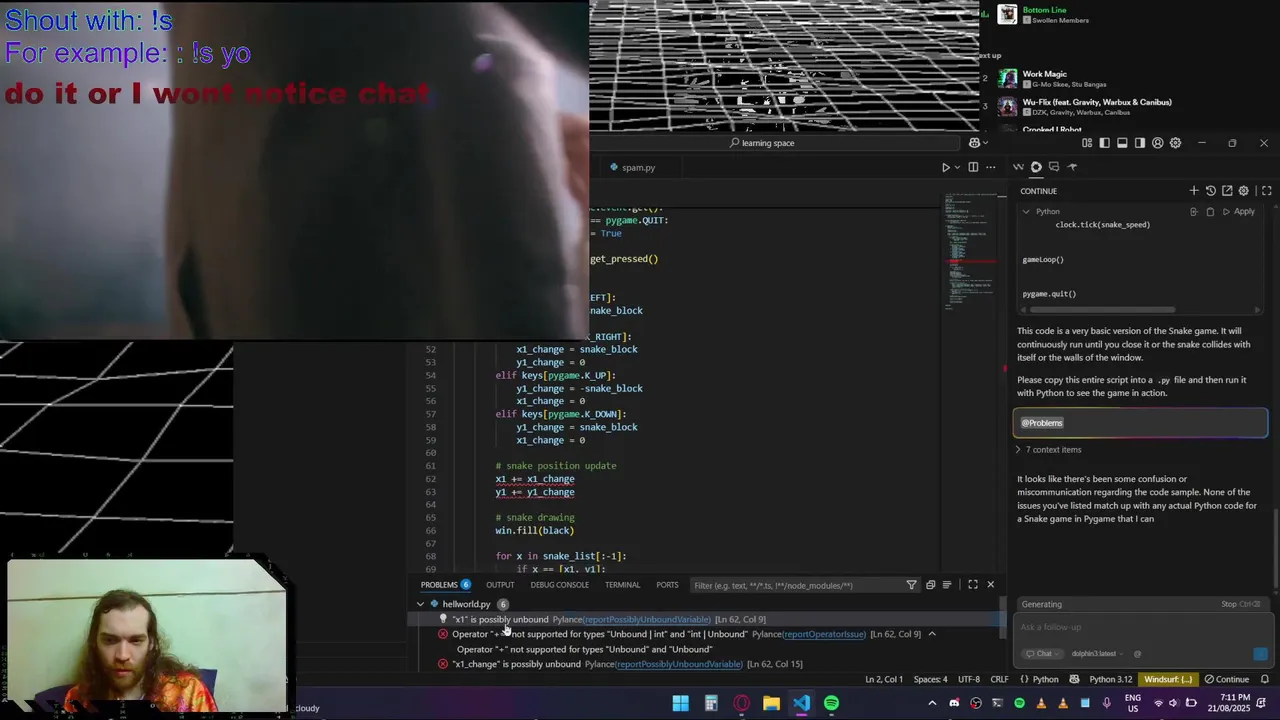Open the Chat panel icon in the sidebar
1280x720 pixels.
pyautogui.click(x=1054, y=167)
